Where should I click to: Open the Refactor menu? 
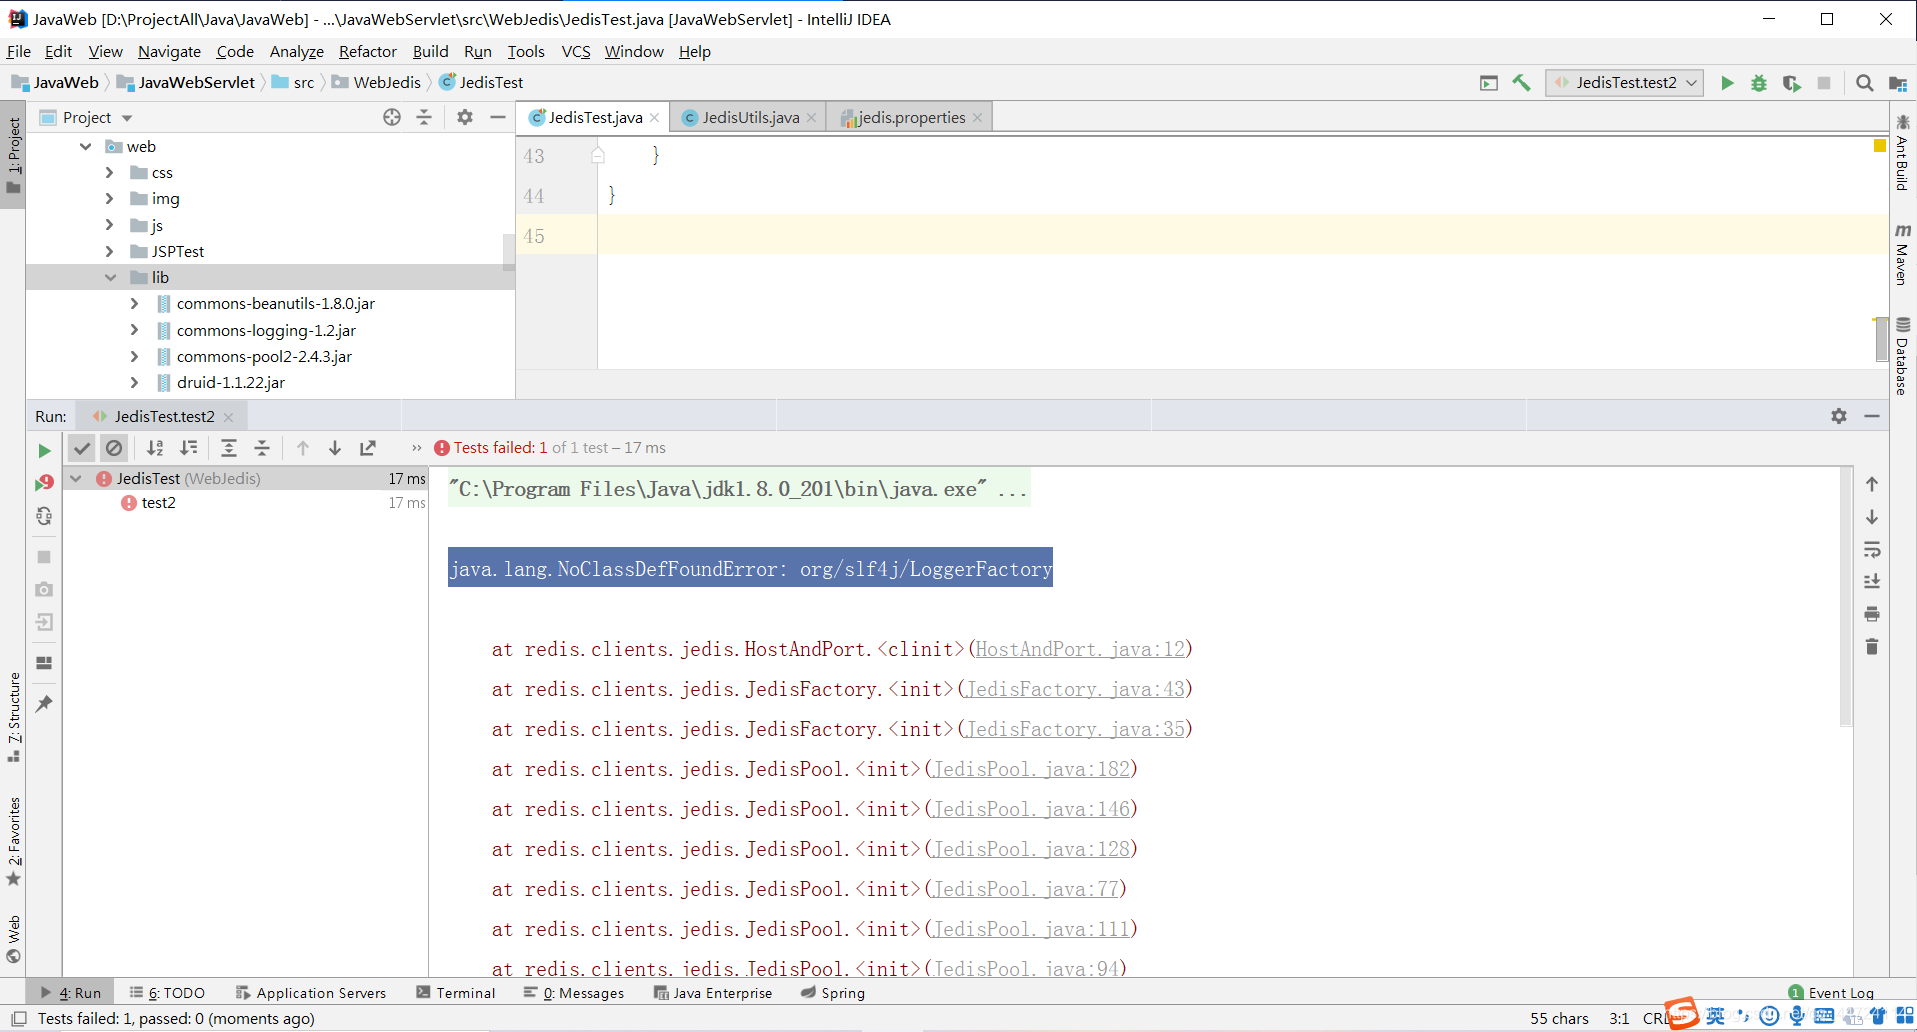tap(367, 52)
